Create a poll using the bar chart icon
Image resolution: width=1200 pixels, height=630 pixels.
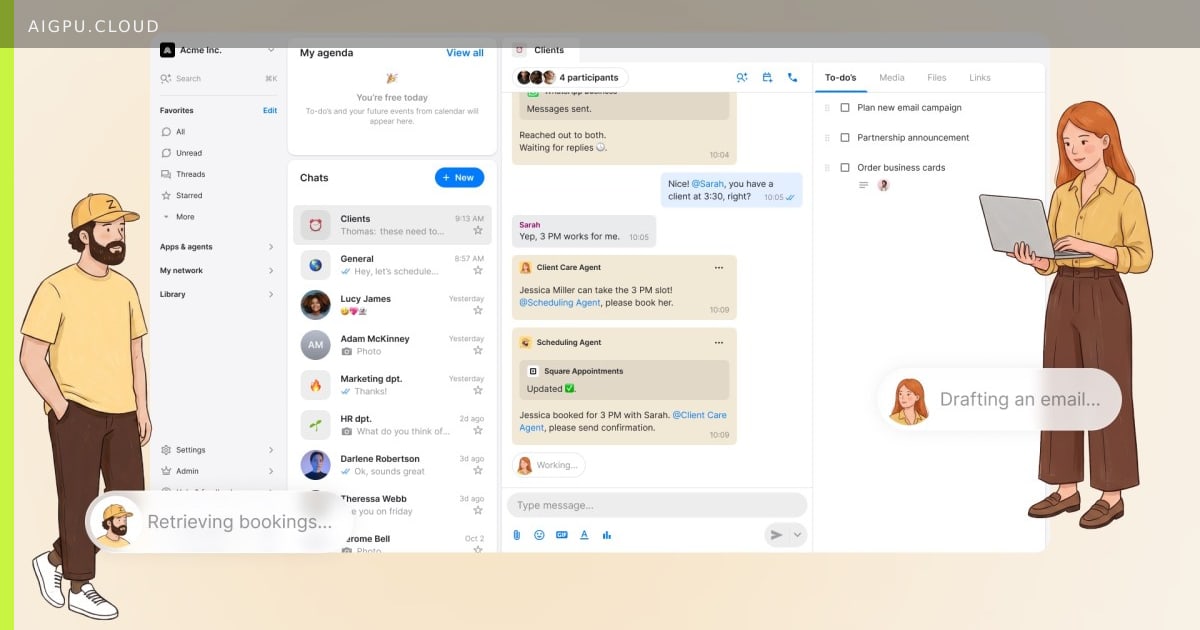click(x=607, y=535)
